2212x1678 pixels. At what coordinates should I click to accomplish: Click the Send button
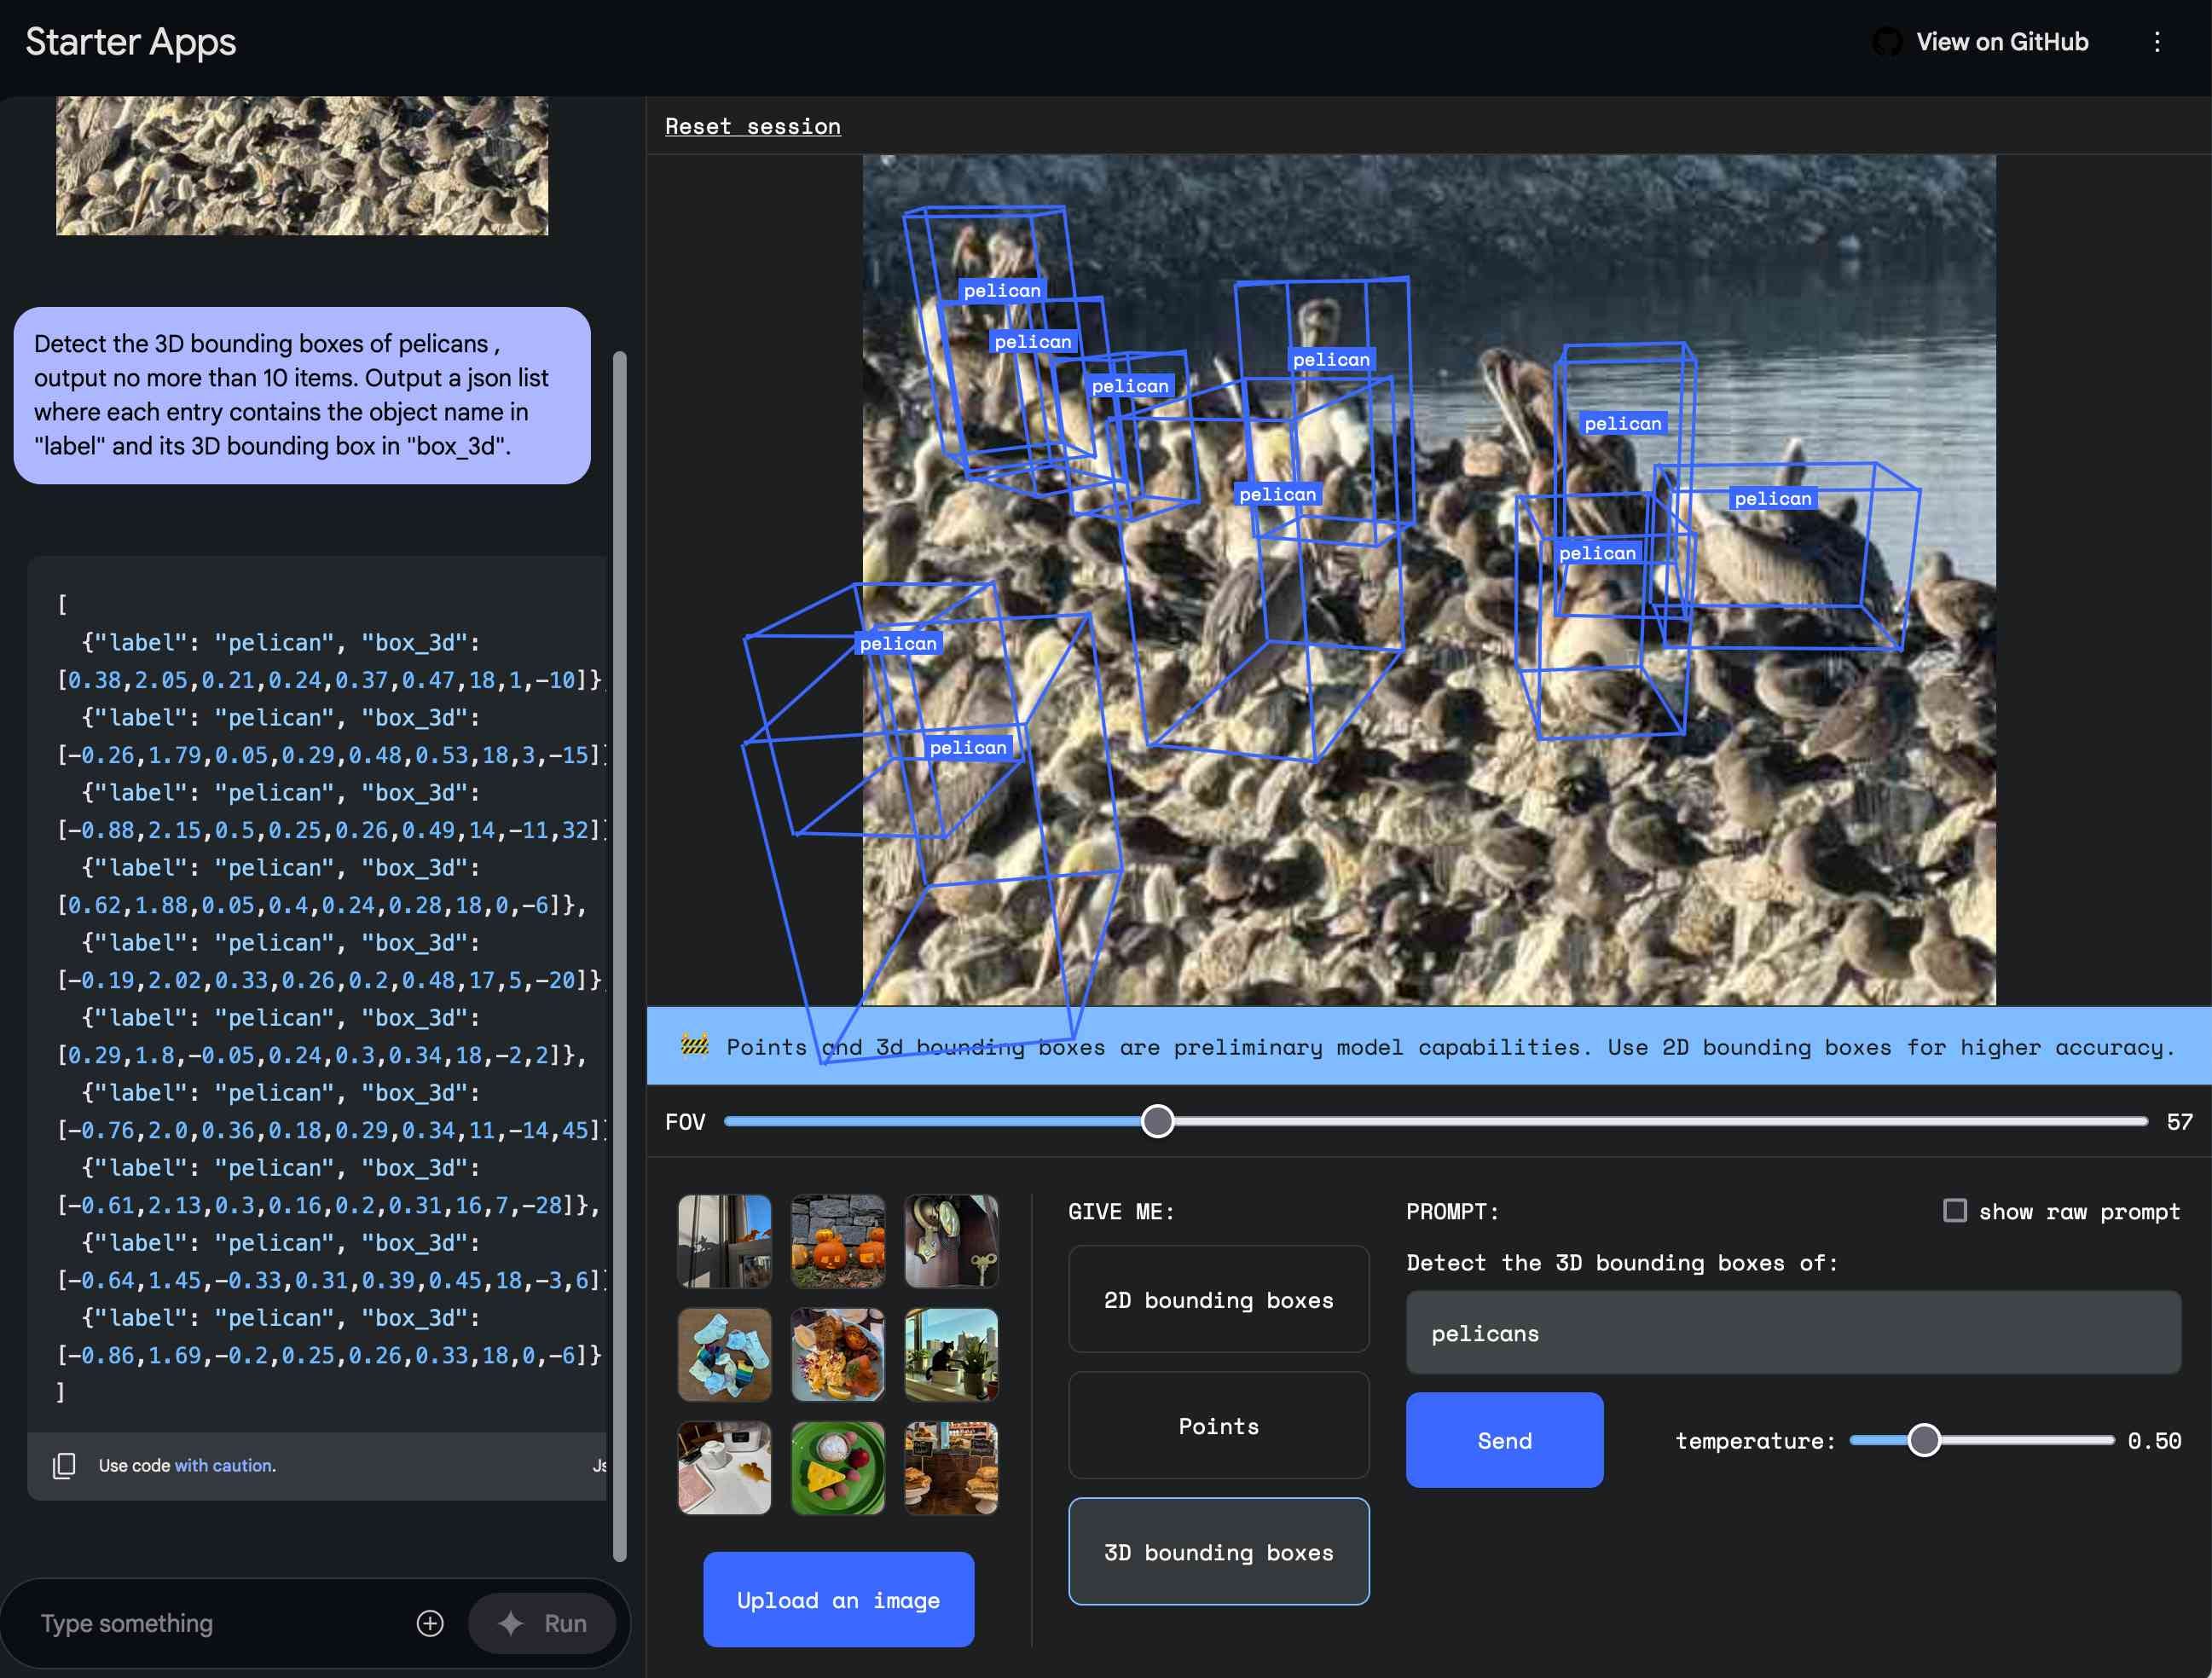point(1504,1440)
